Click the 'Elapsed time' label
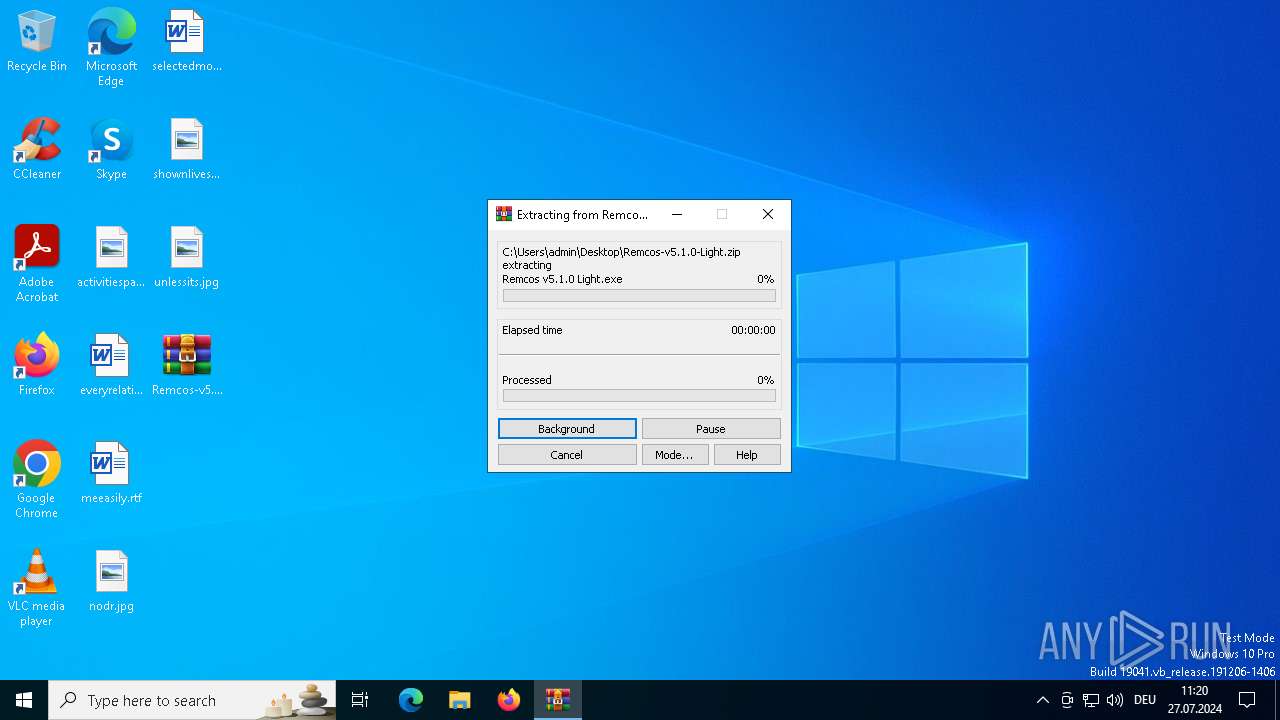Screen dimensions: 1280x720 click(x=532, y=330)
